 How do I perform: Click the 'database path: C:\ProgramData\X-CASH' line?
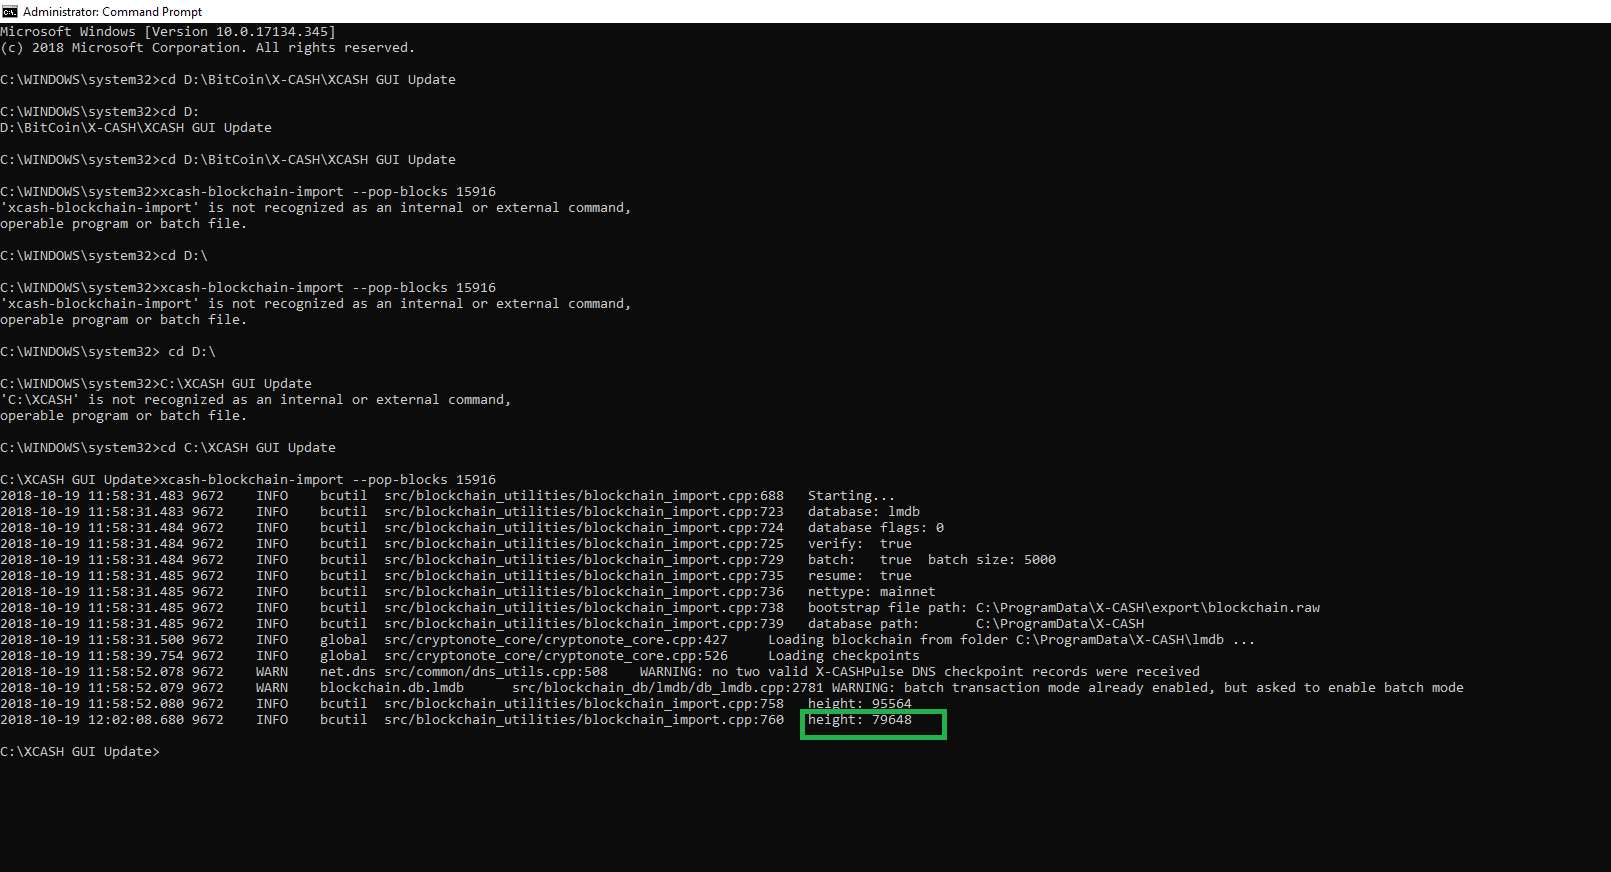point(976,624)
